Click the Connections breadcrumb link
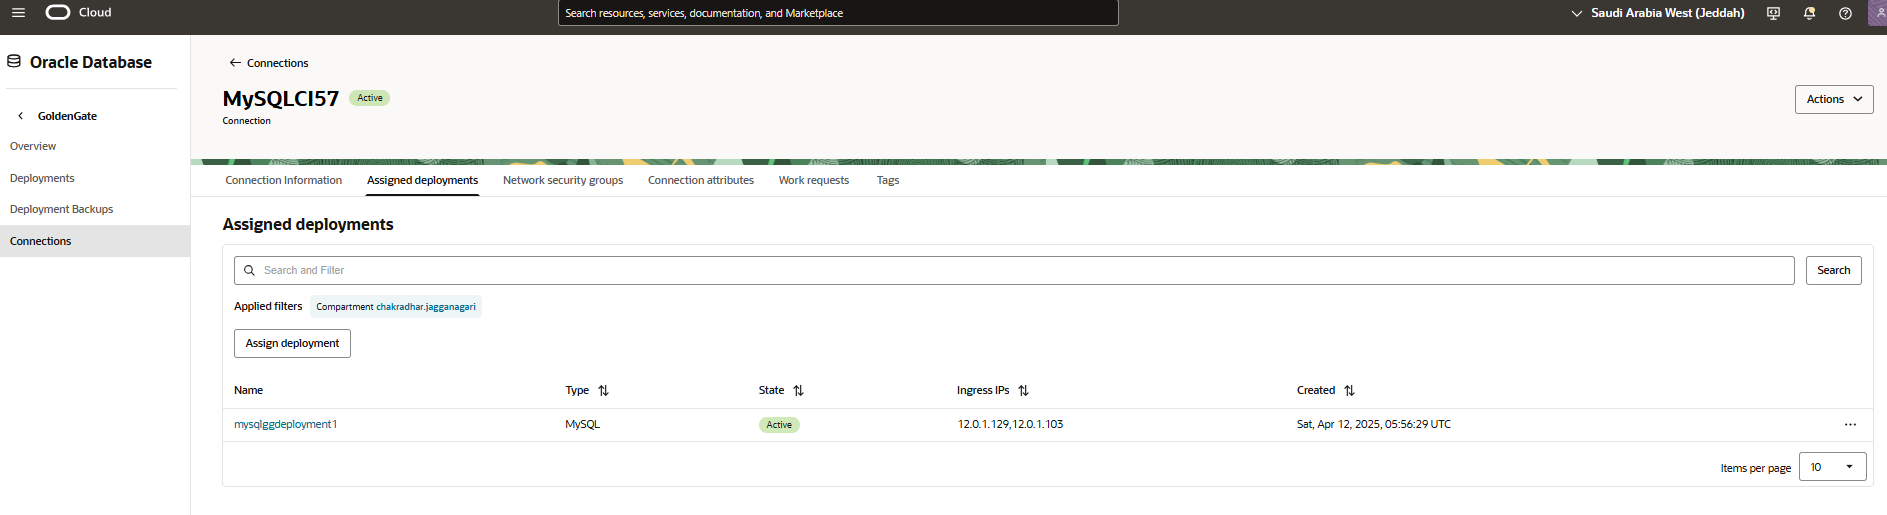Viewport: 1887px width, 515px height. pyautogui.click(x=277, y=63)
